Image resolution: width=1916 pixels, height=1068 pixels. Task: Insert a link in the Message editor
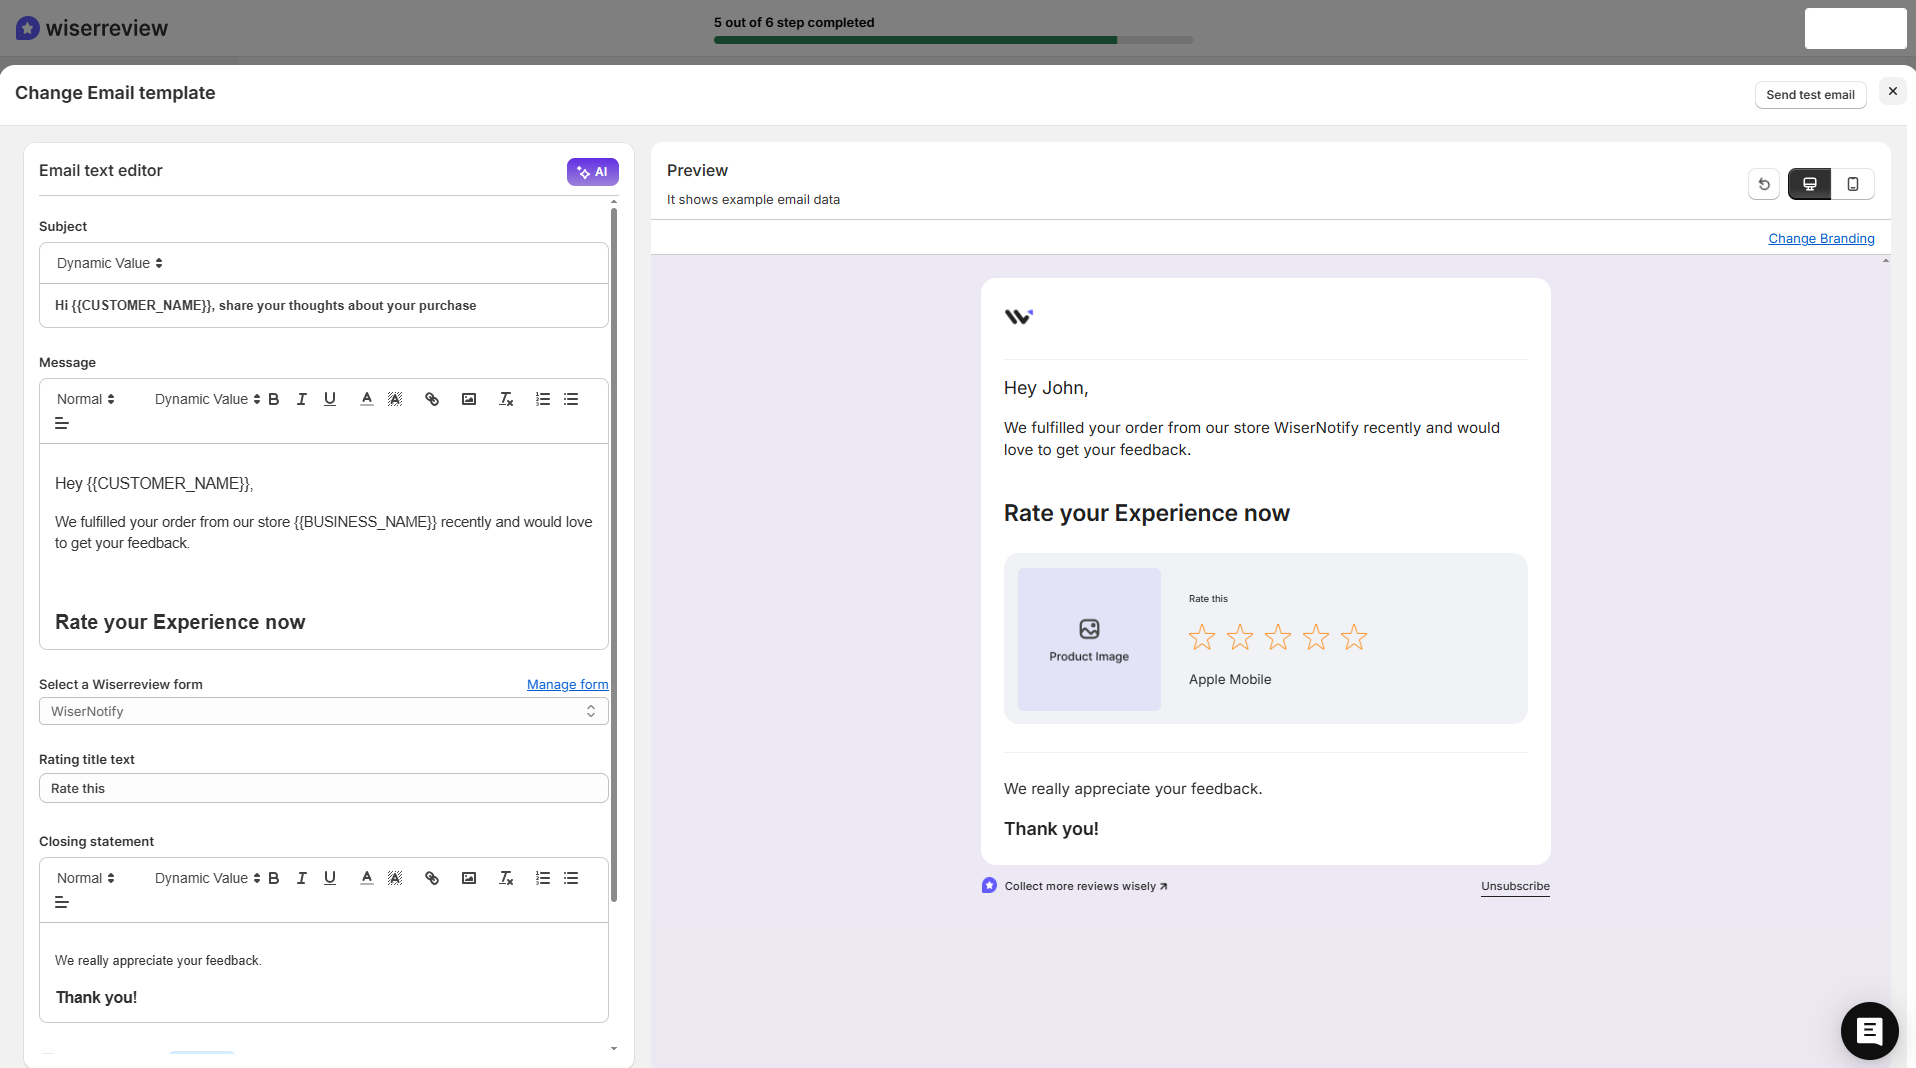pyautogui.click(x=432, y=399)
